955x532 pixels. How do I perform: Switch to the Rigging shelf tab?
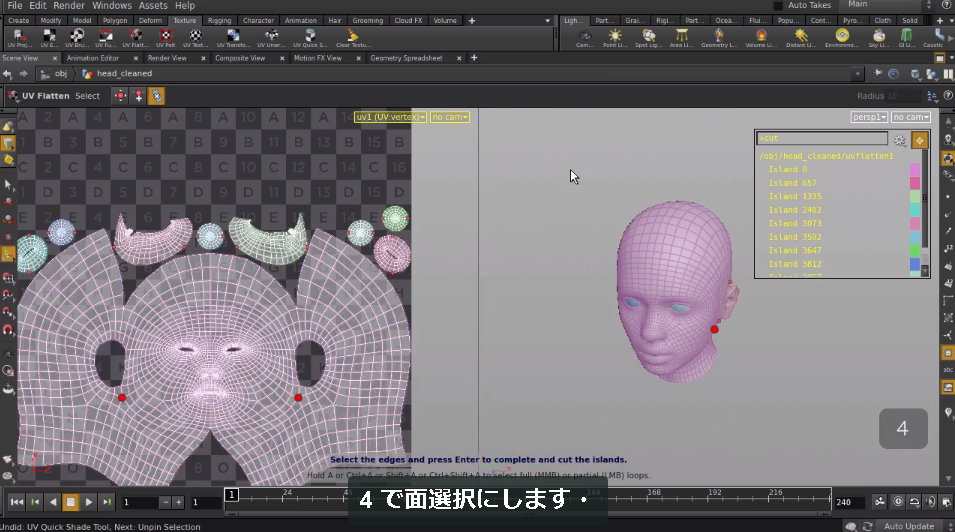click(219, 20)
